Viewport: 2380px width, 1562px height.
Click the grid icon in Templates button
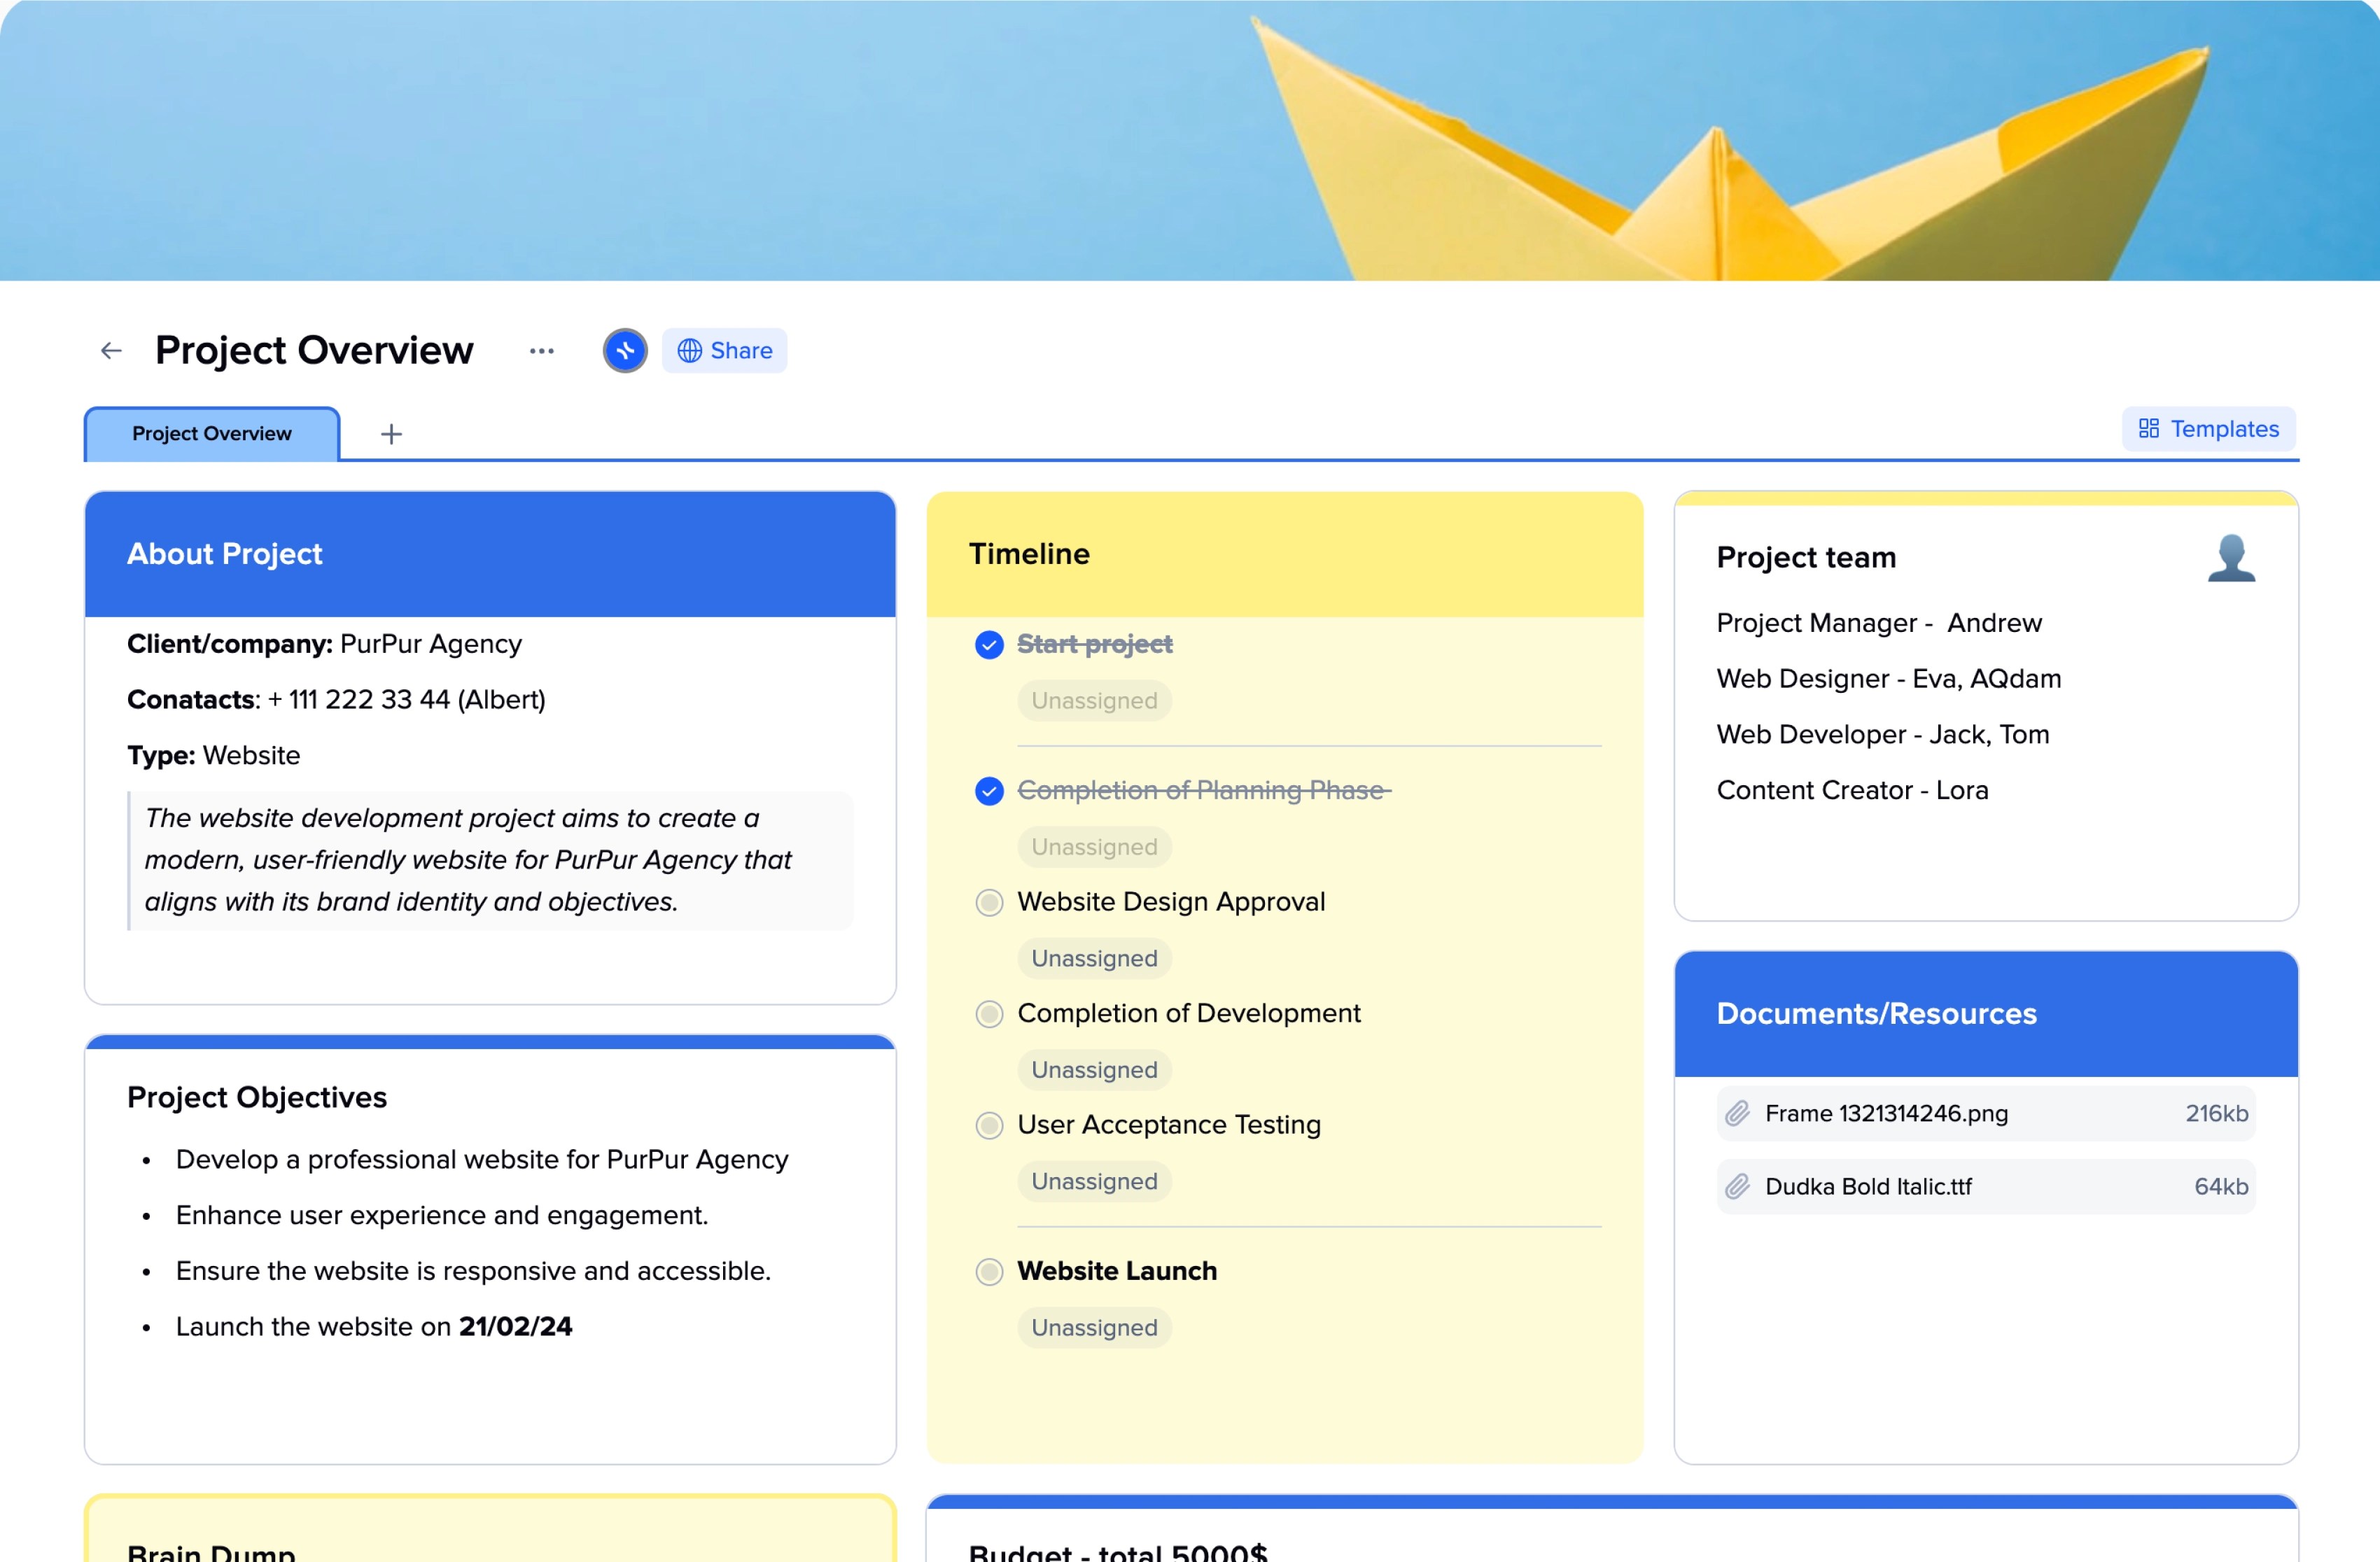click(2149, 429)
